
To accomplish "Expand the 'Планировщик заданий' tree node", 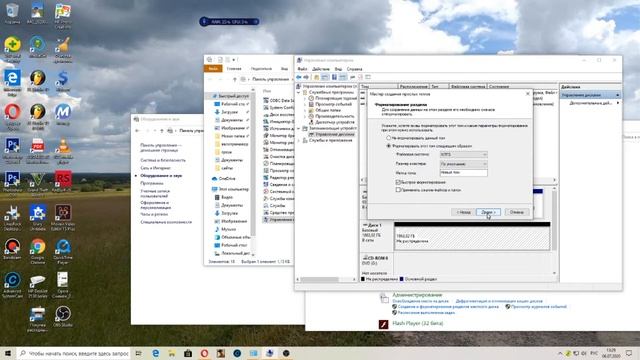I will [305, 98].
